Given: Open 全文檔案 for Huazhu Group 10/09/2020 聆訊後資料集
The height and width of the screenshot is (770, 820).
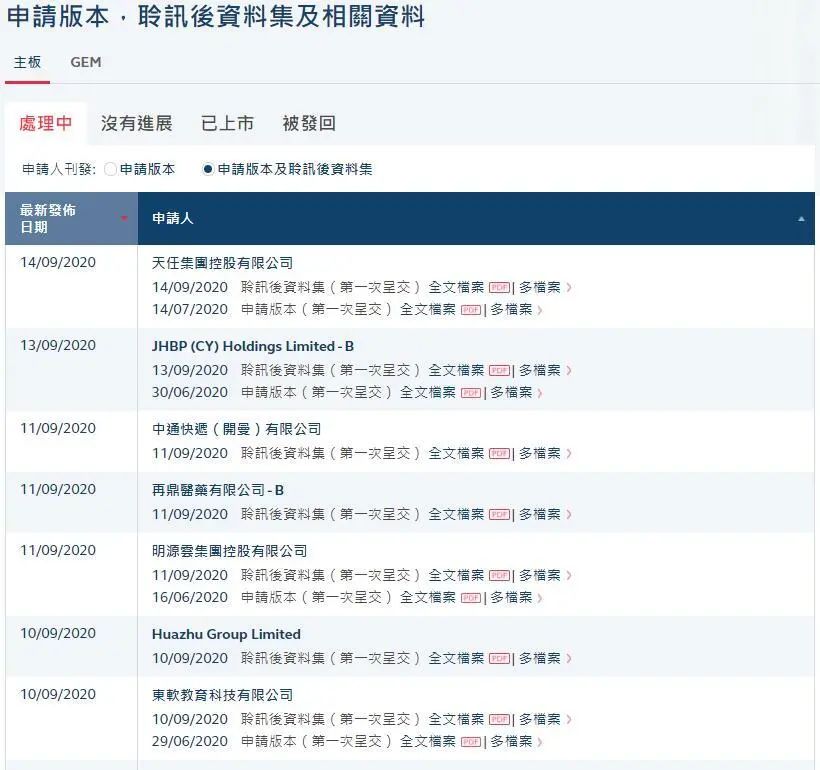Looking at the screenshot, I should (x=456, y=658).
